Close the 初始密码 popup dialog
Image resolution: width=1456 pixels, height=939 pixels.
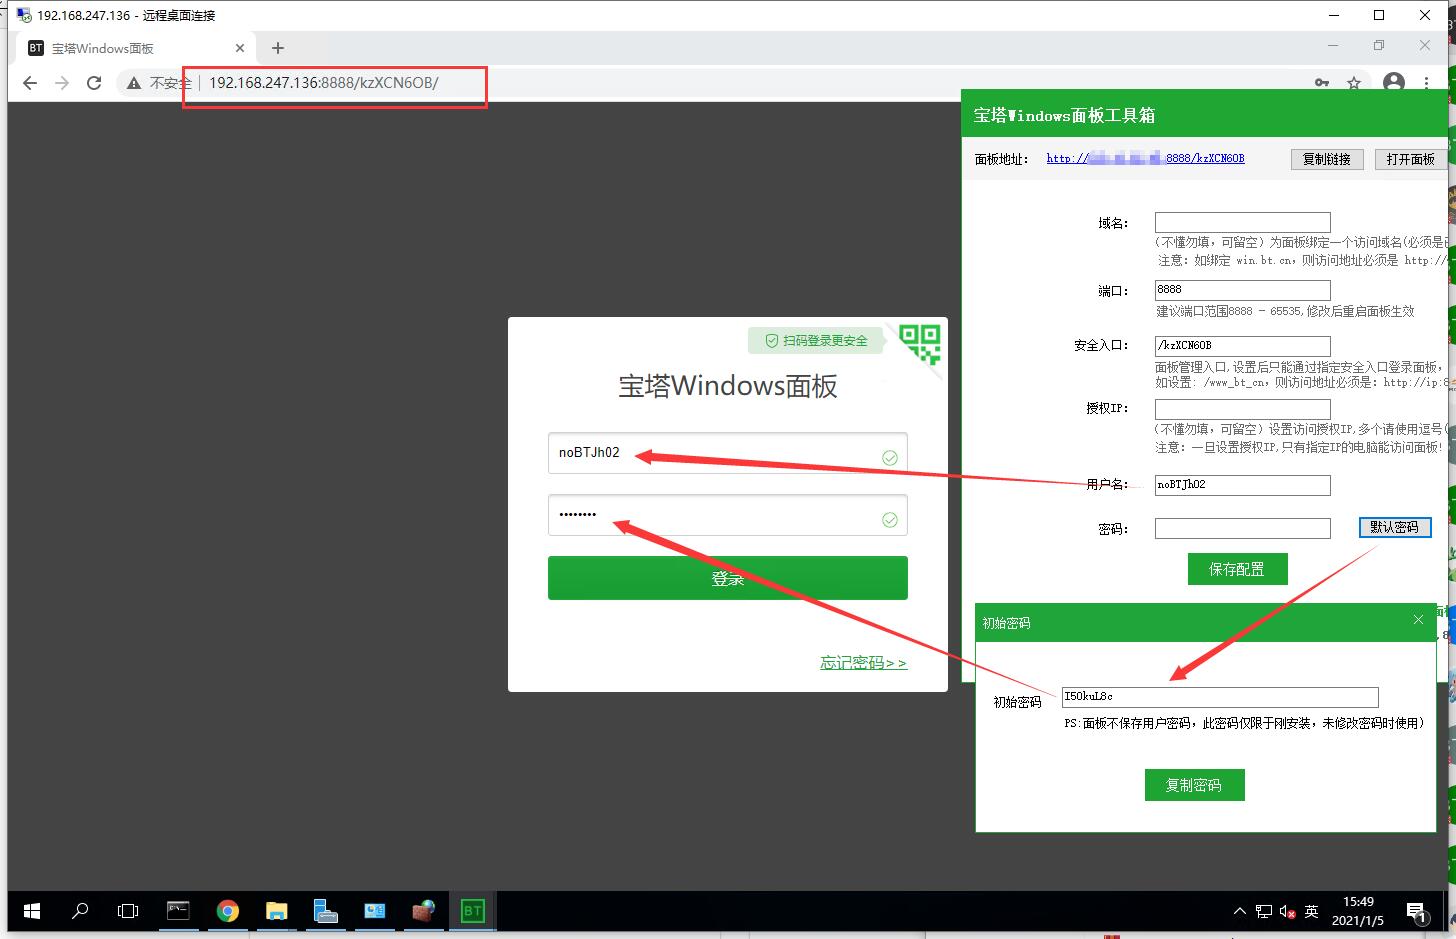point(1418,620)
